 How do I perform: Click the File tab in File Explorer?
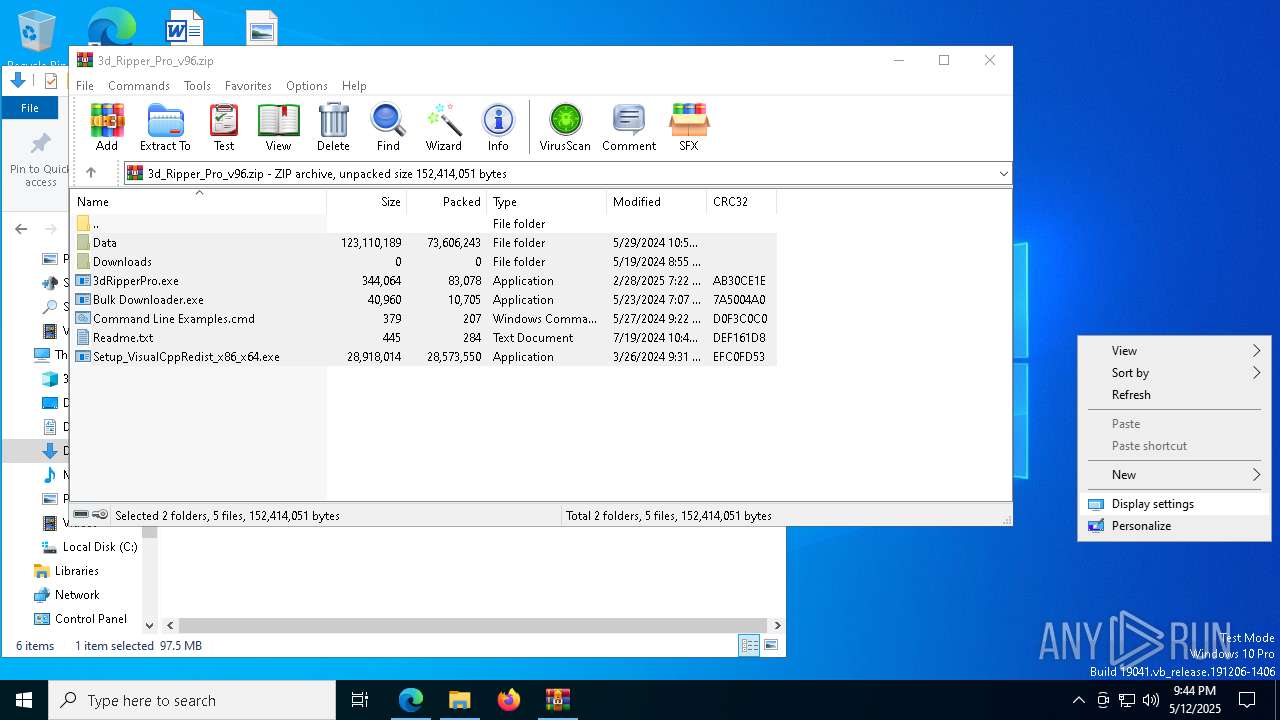(x=30, y=108)
